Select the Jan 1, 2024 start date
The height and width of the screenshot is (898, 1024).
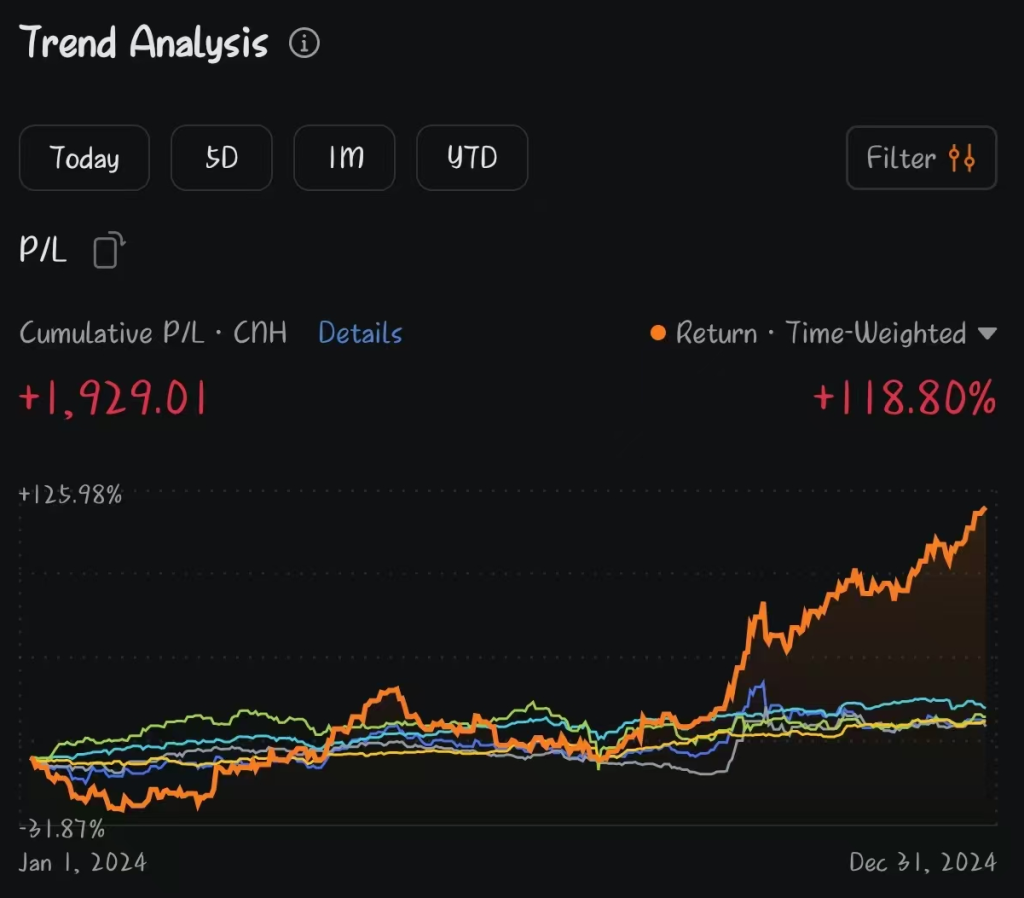click(83, 862)
